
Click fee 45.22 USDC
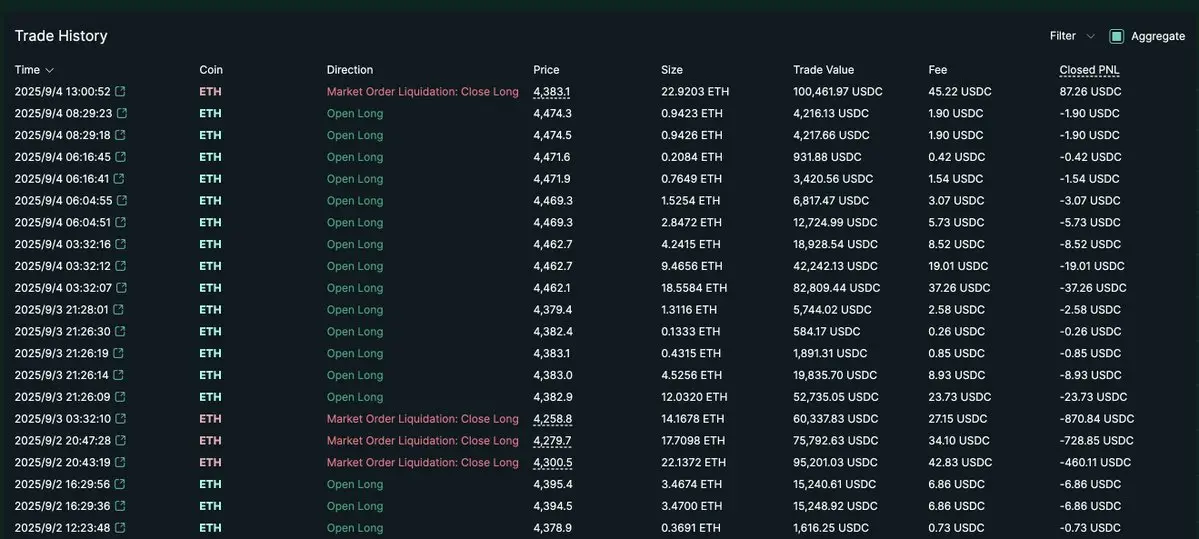[960, 92]
